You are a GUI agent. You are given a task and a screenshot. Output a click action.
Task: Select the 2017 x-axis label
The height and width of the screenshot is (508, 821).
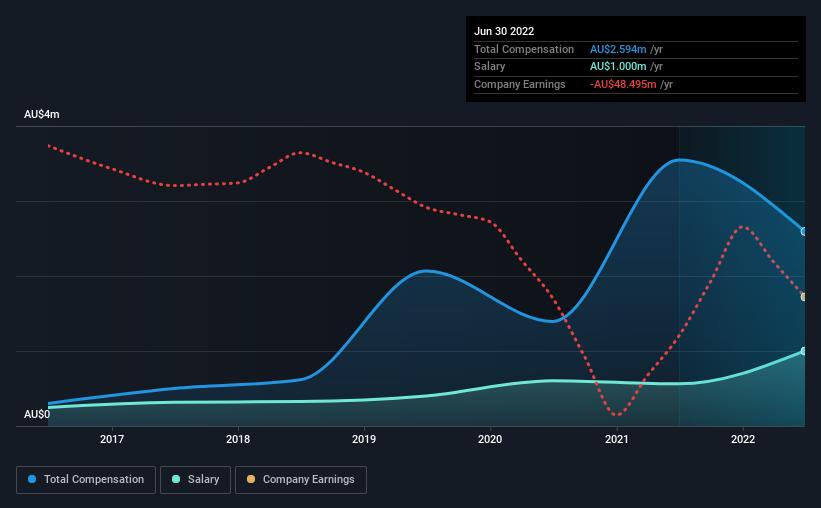[x=112, y=439]
